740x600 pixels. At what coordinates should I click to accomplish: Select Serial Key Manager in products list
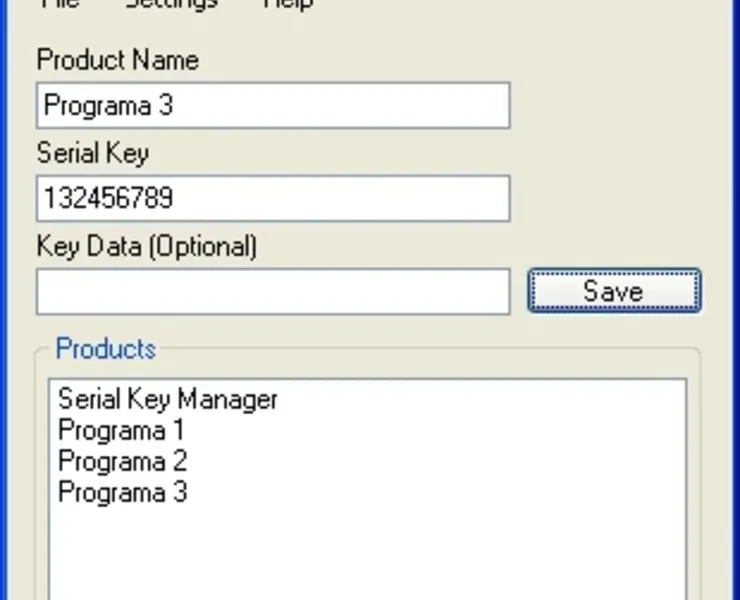[x=167, y=399]
